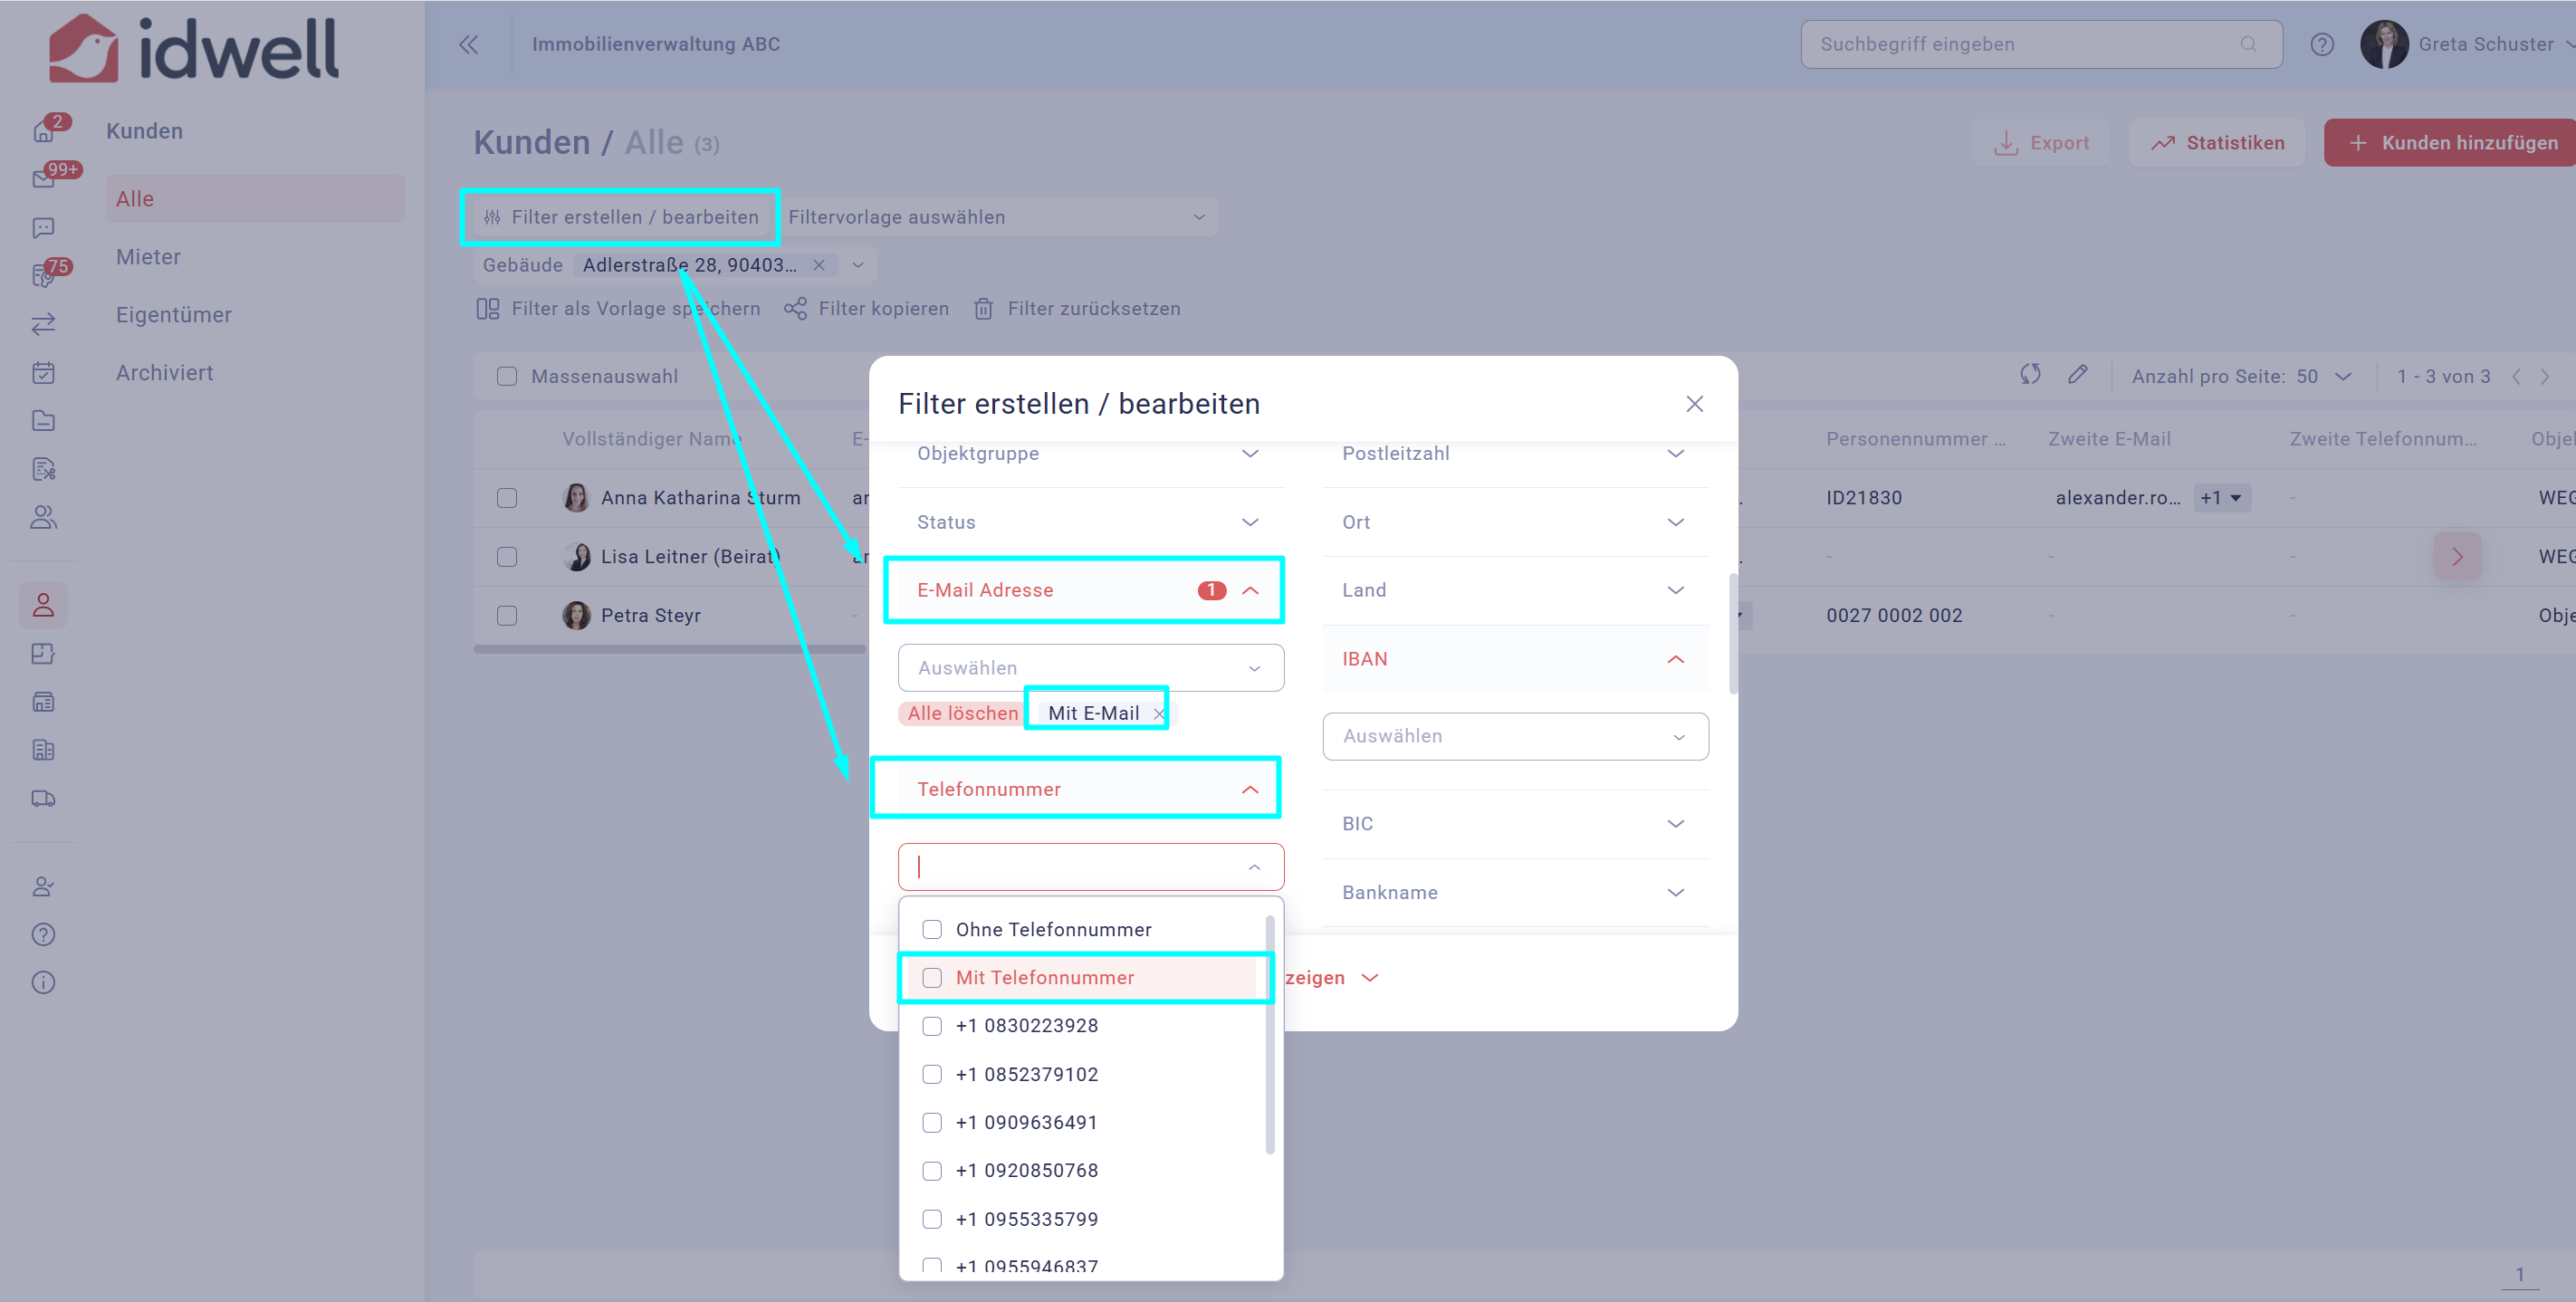Remove the Adlerstraße building filter chip
The width and height of the screenshot is (2576, 1302).
[819, 265]
